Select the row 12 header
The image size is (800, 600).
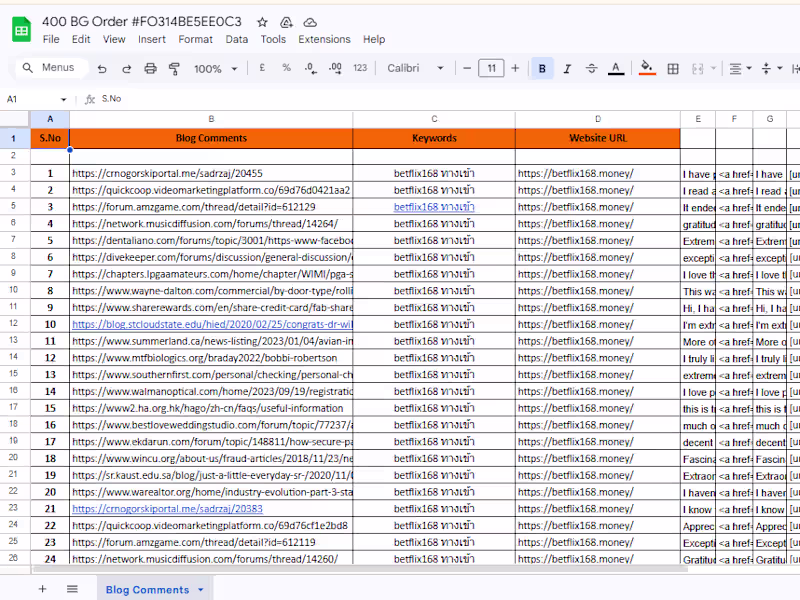tap(14, 323)
